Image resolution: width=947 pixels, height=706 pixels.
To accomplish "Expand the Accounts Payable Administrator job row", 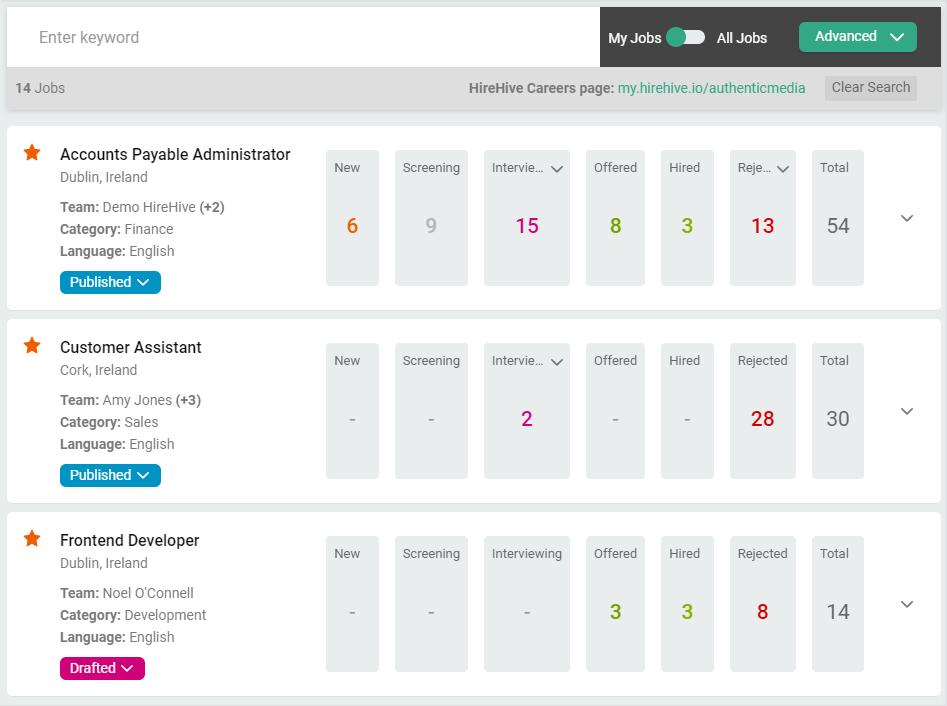I will (907, 218).
